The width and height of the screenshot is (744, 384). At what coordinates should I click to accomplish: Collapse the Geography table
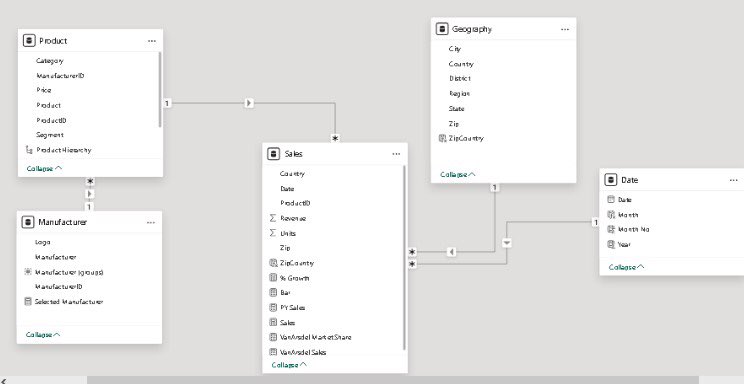click(458, 175)
